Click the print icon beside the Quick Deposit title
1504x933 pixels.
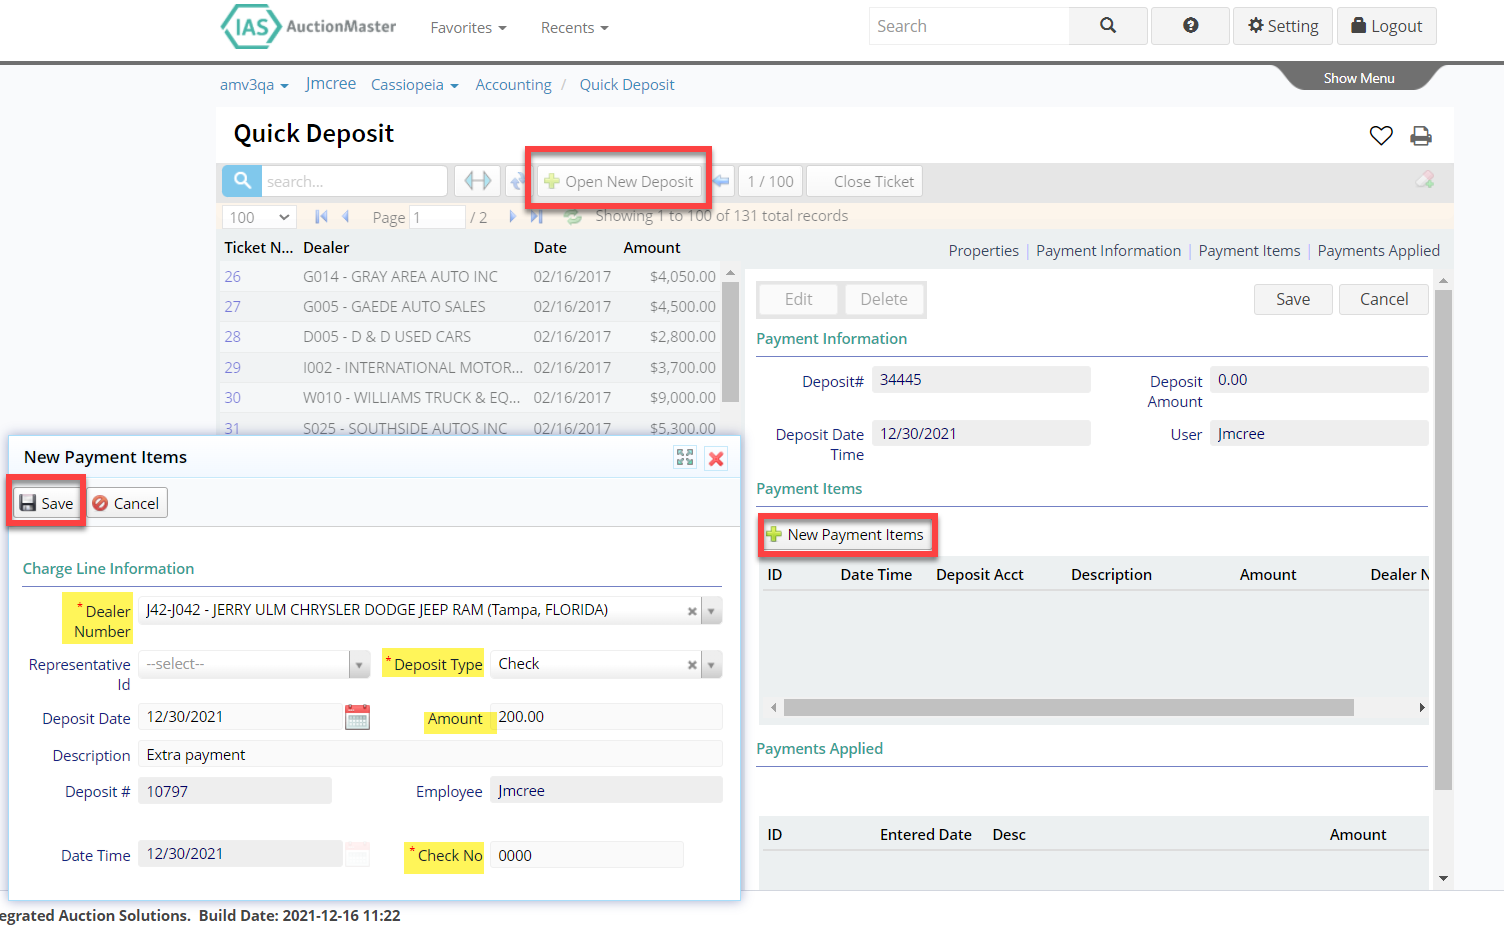pyautogui.click(x=1421, y=136)
